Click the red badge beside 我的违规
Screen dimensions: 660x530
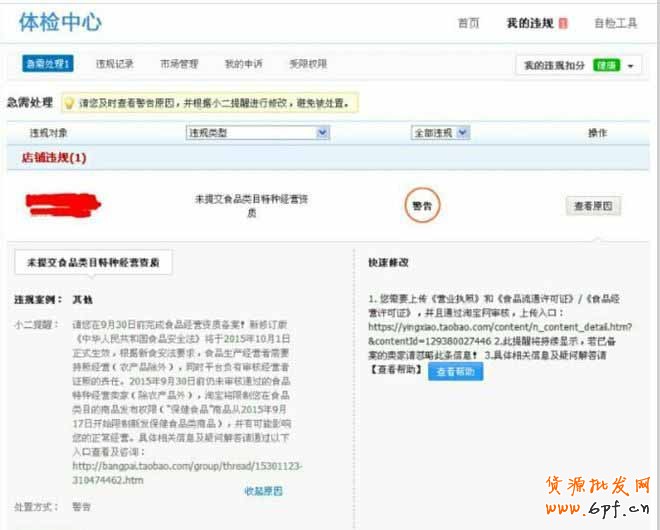click(x=564, y=23)
